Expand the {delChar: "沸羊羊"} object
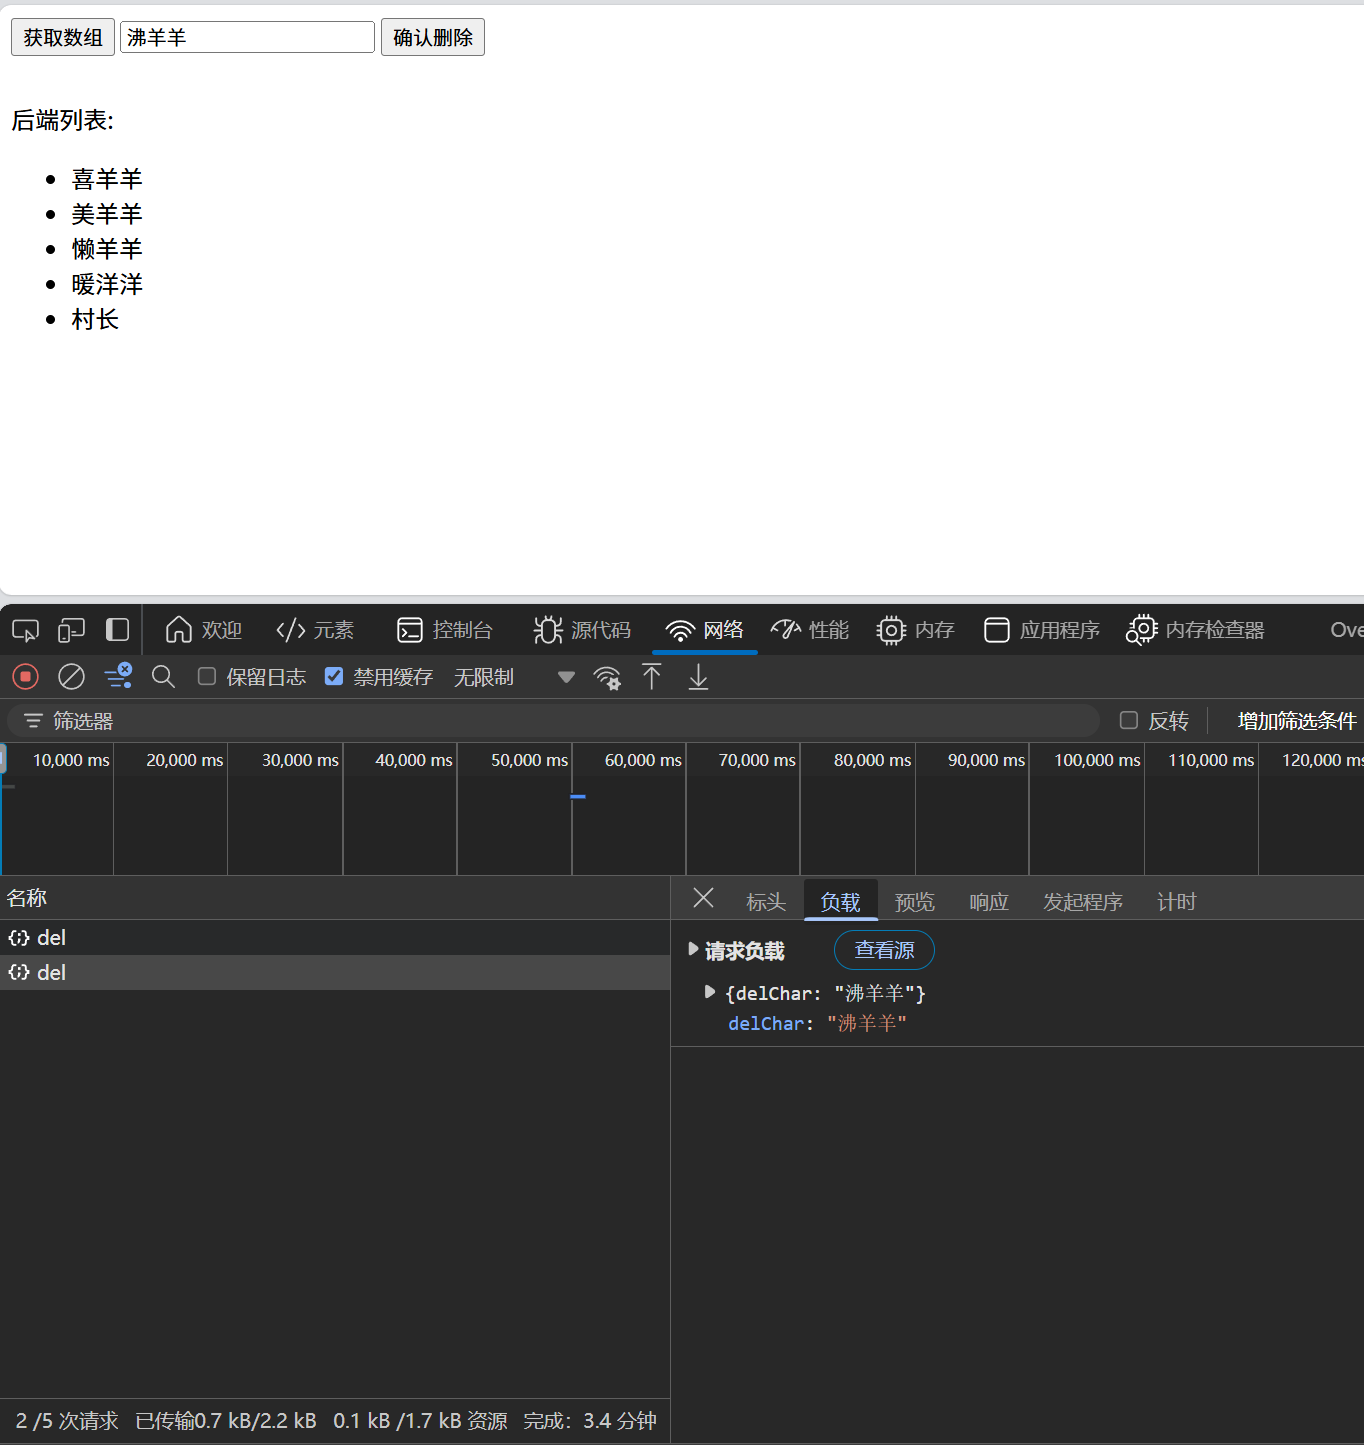The image size is (1364, 1445). coord(710,992)
